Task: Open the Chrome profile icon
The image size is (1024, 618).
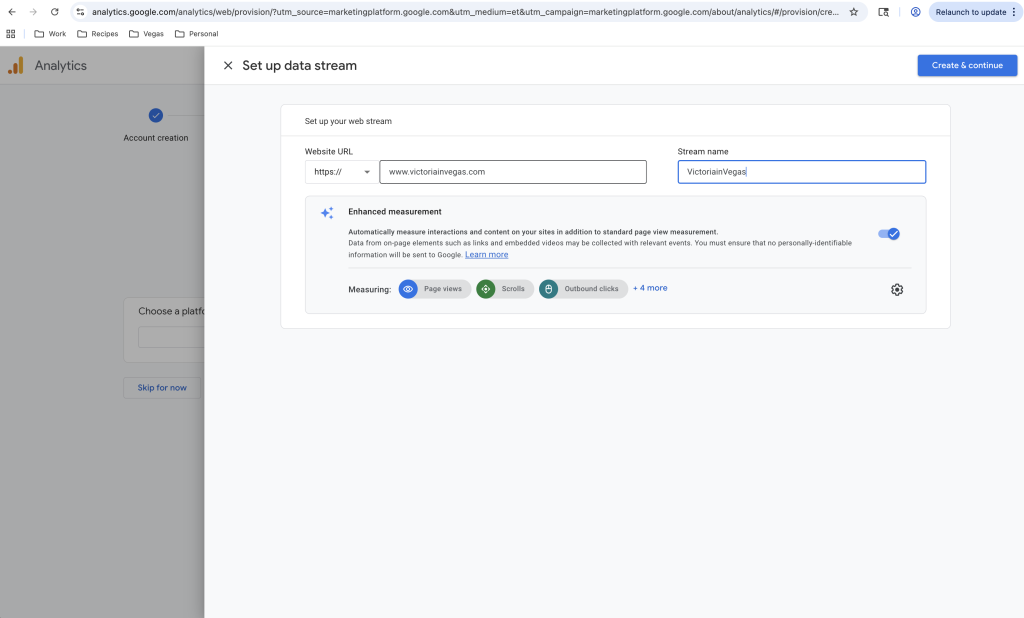Action: pos(915,12)
